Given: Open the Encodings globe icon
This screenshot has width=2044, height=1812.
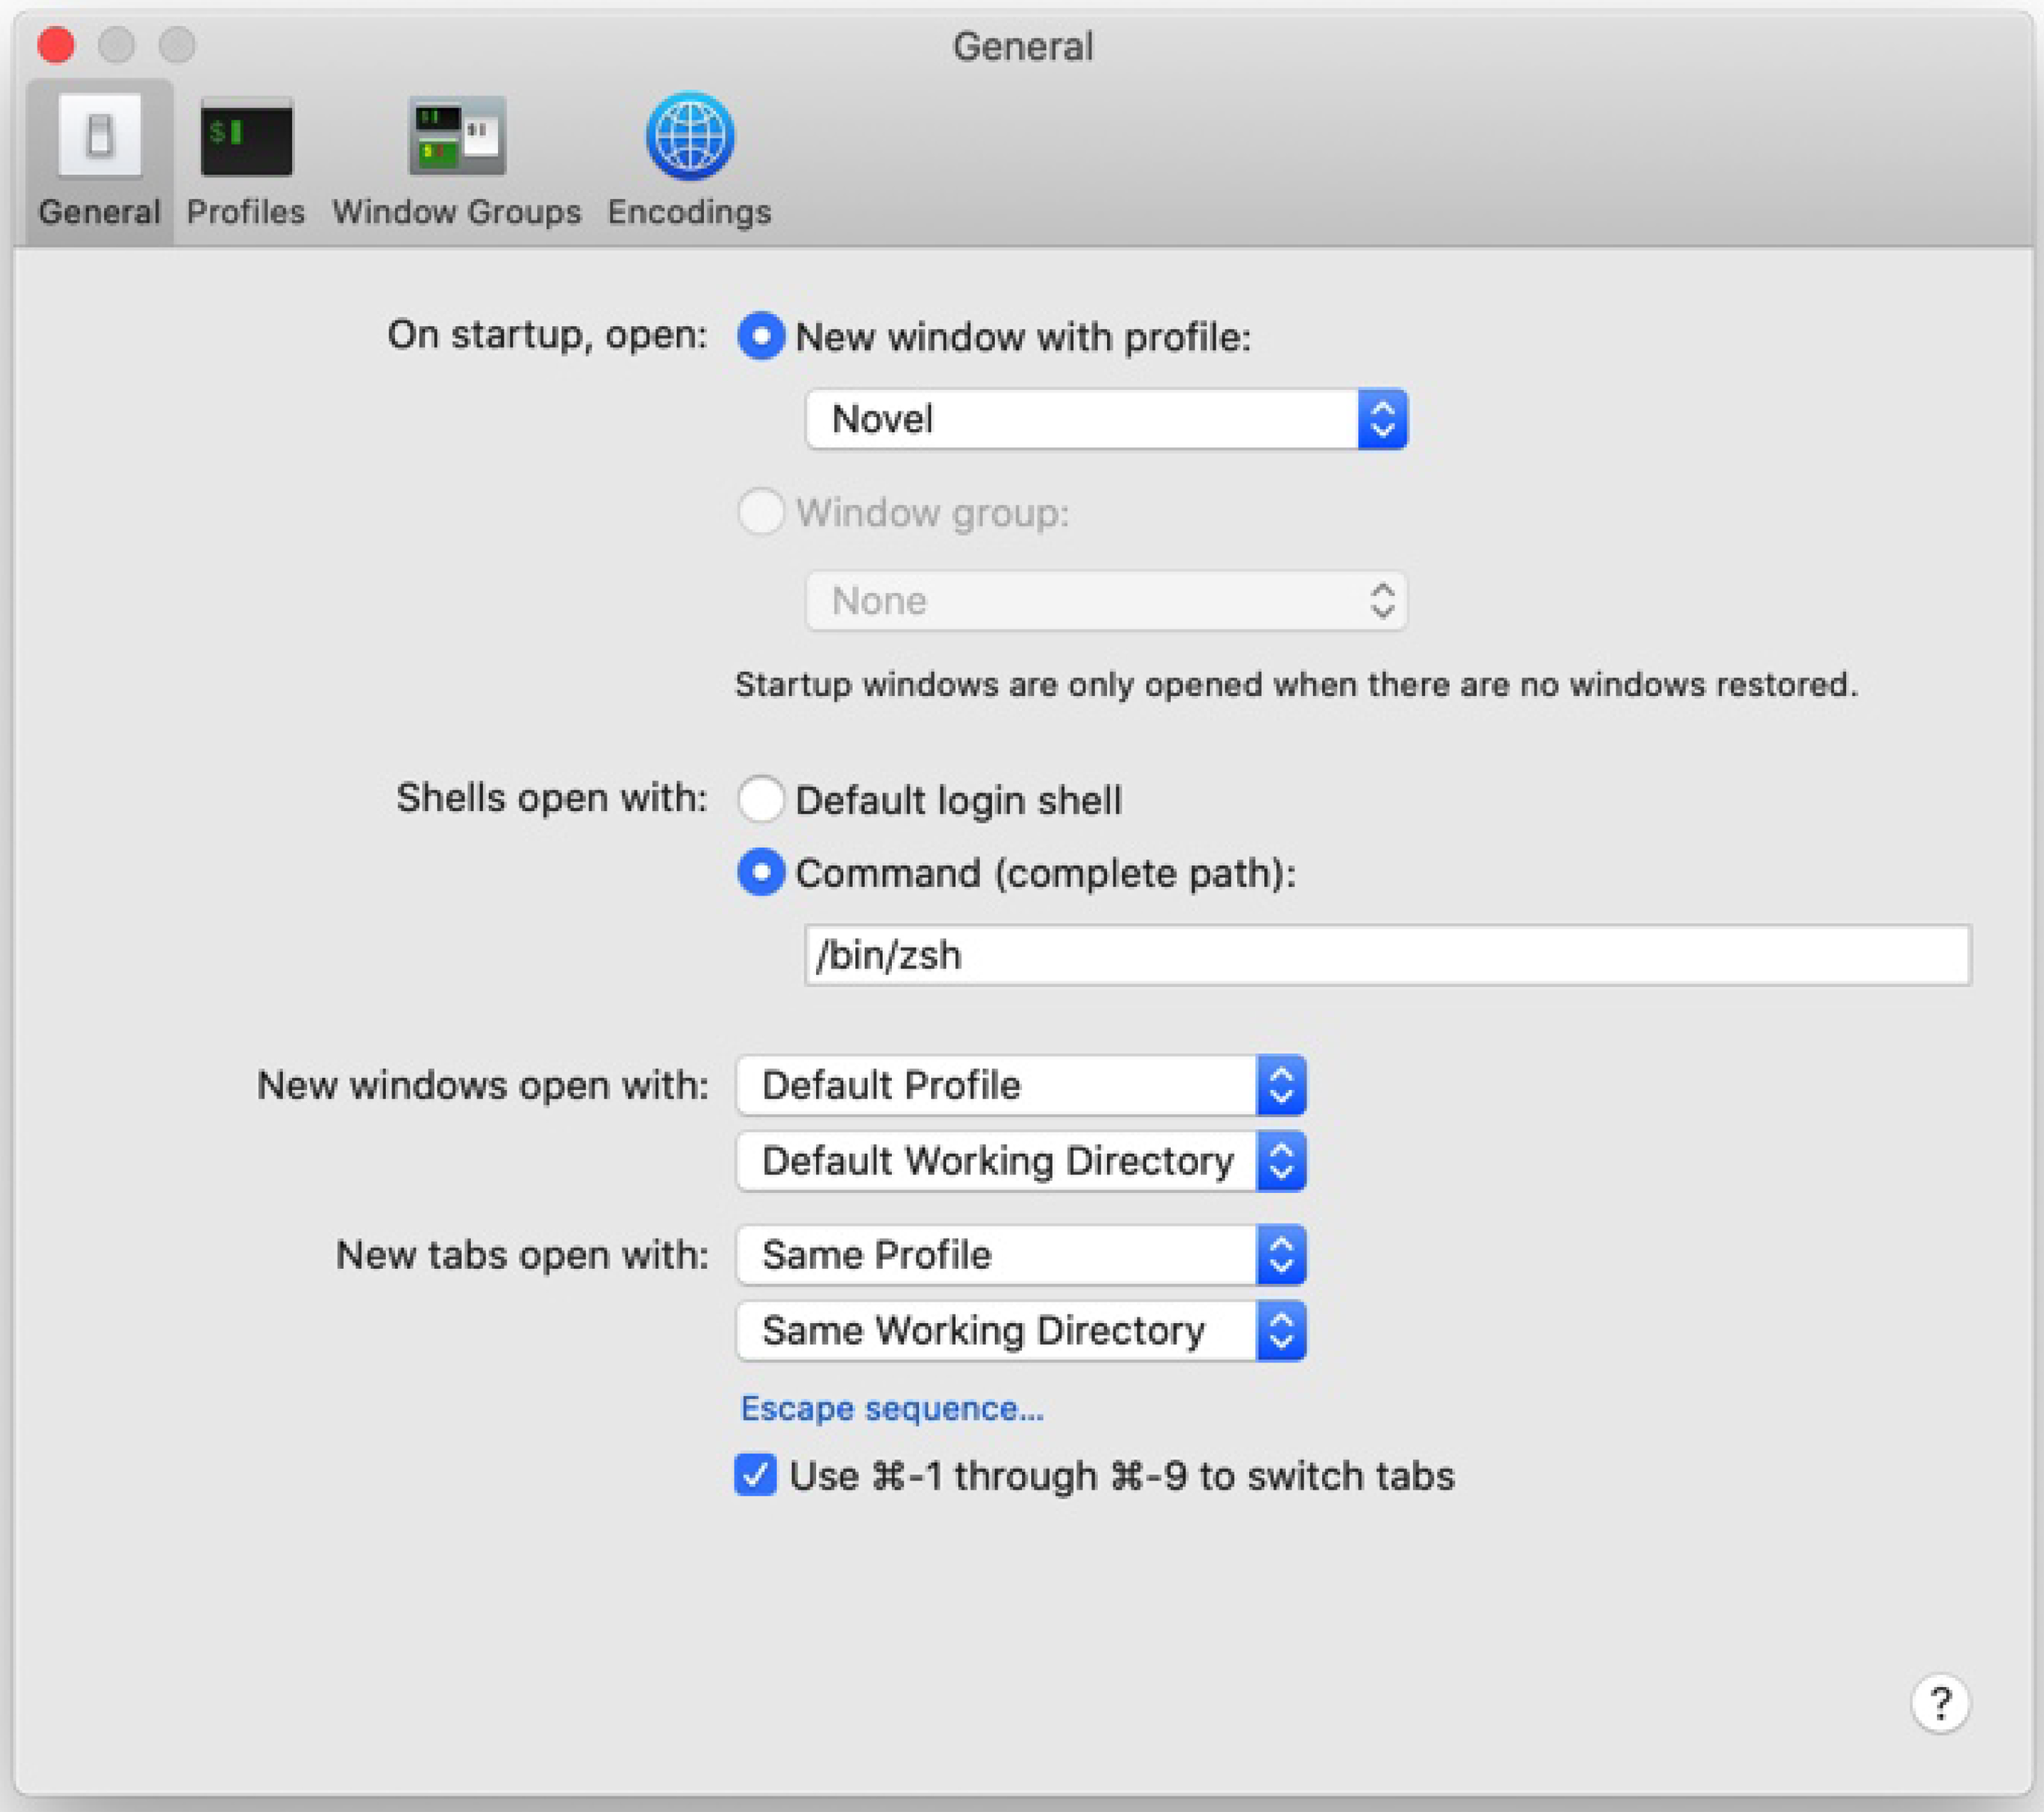Looking at the screenshot, I should 690,136.
